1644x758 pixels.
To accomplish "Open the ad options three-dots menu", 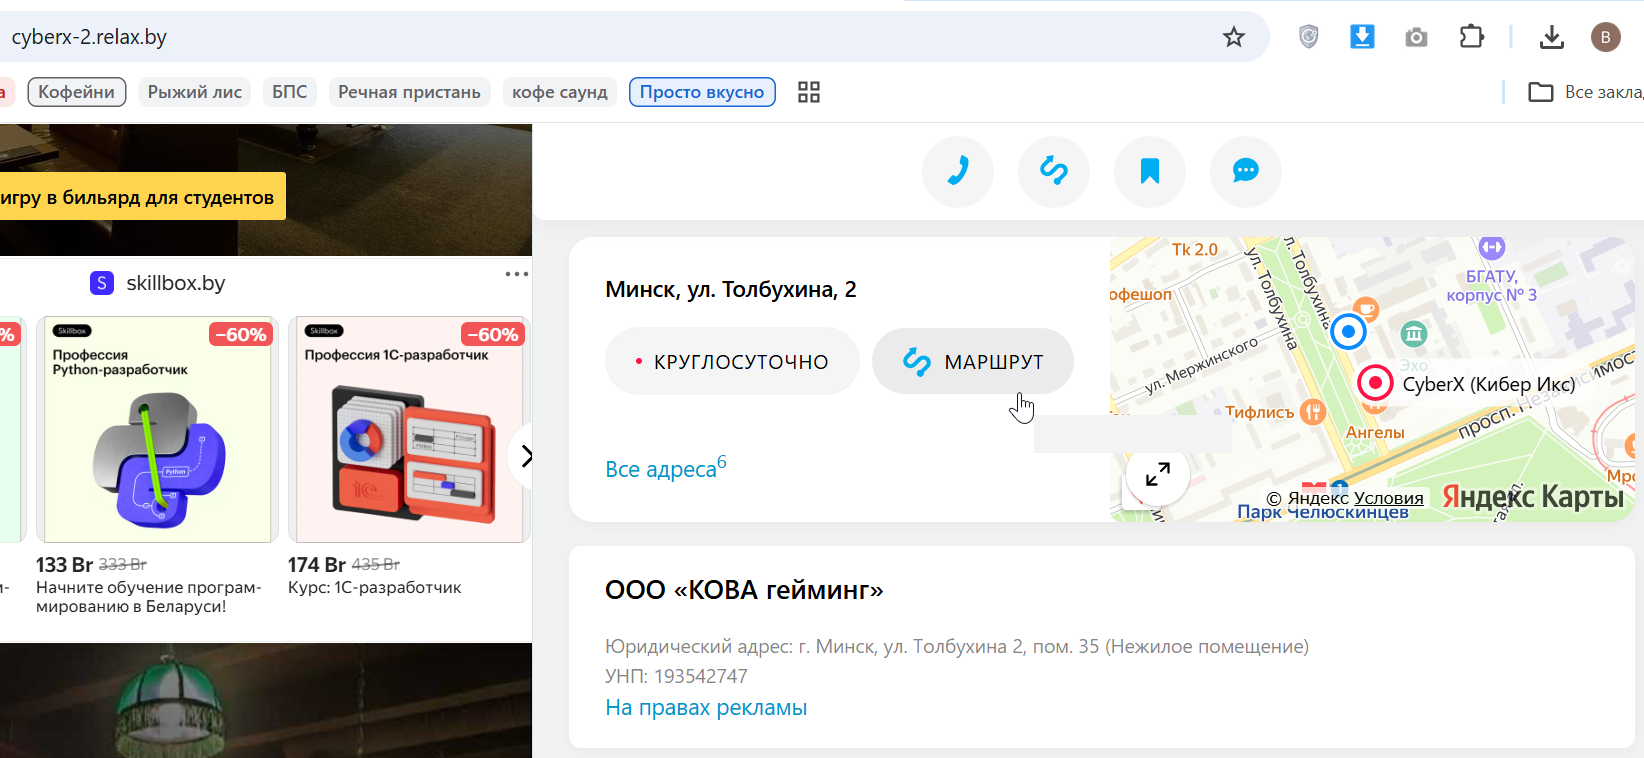I will pos(517,274).
